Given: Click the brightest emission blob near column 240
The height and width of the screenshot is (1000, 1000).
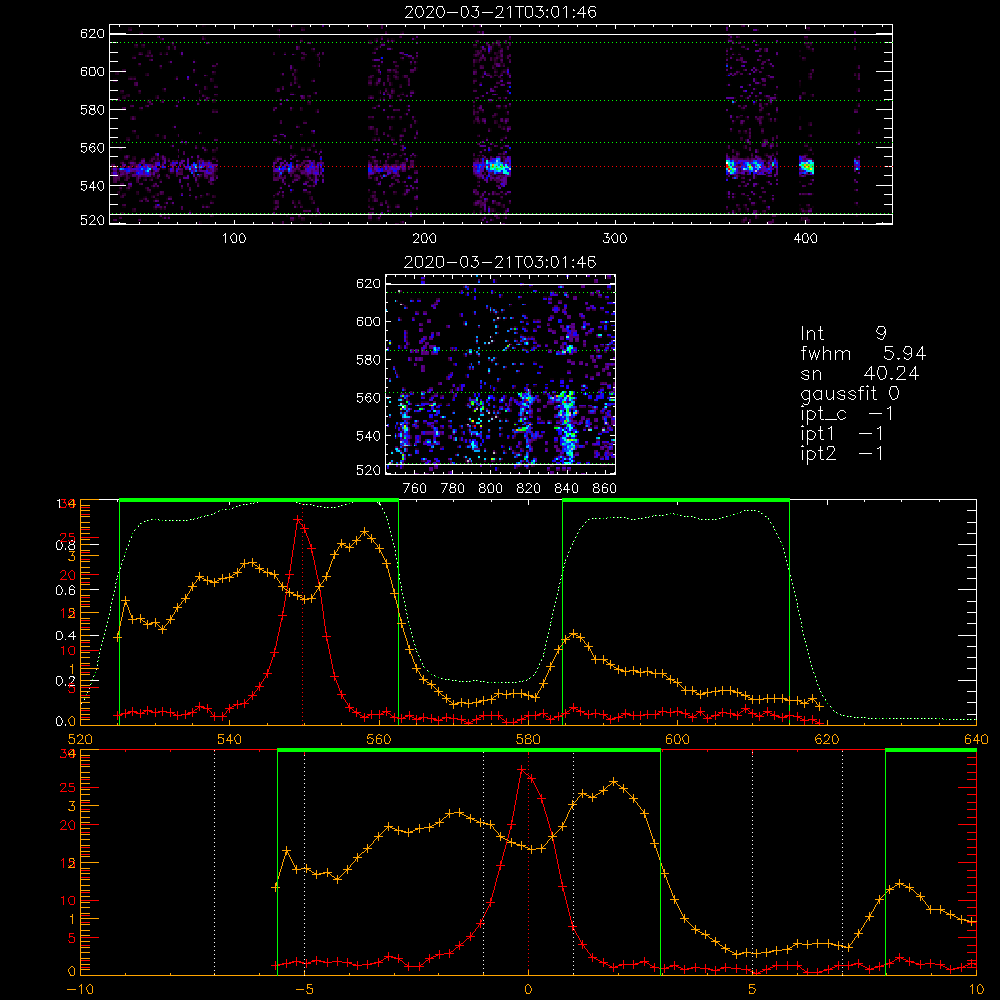Looking at the screenshot, I should point(498,167).
